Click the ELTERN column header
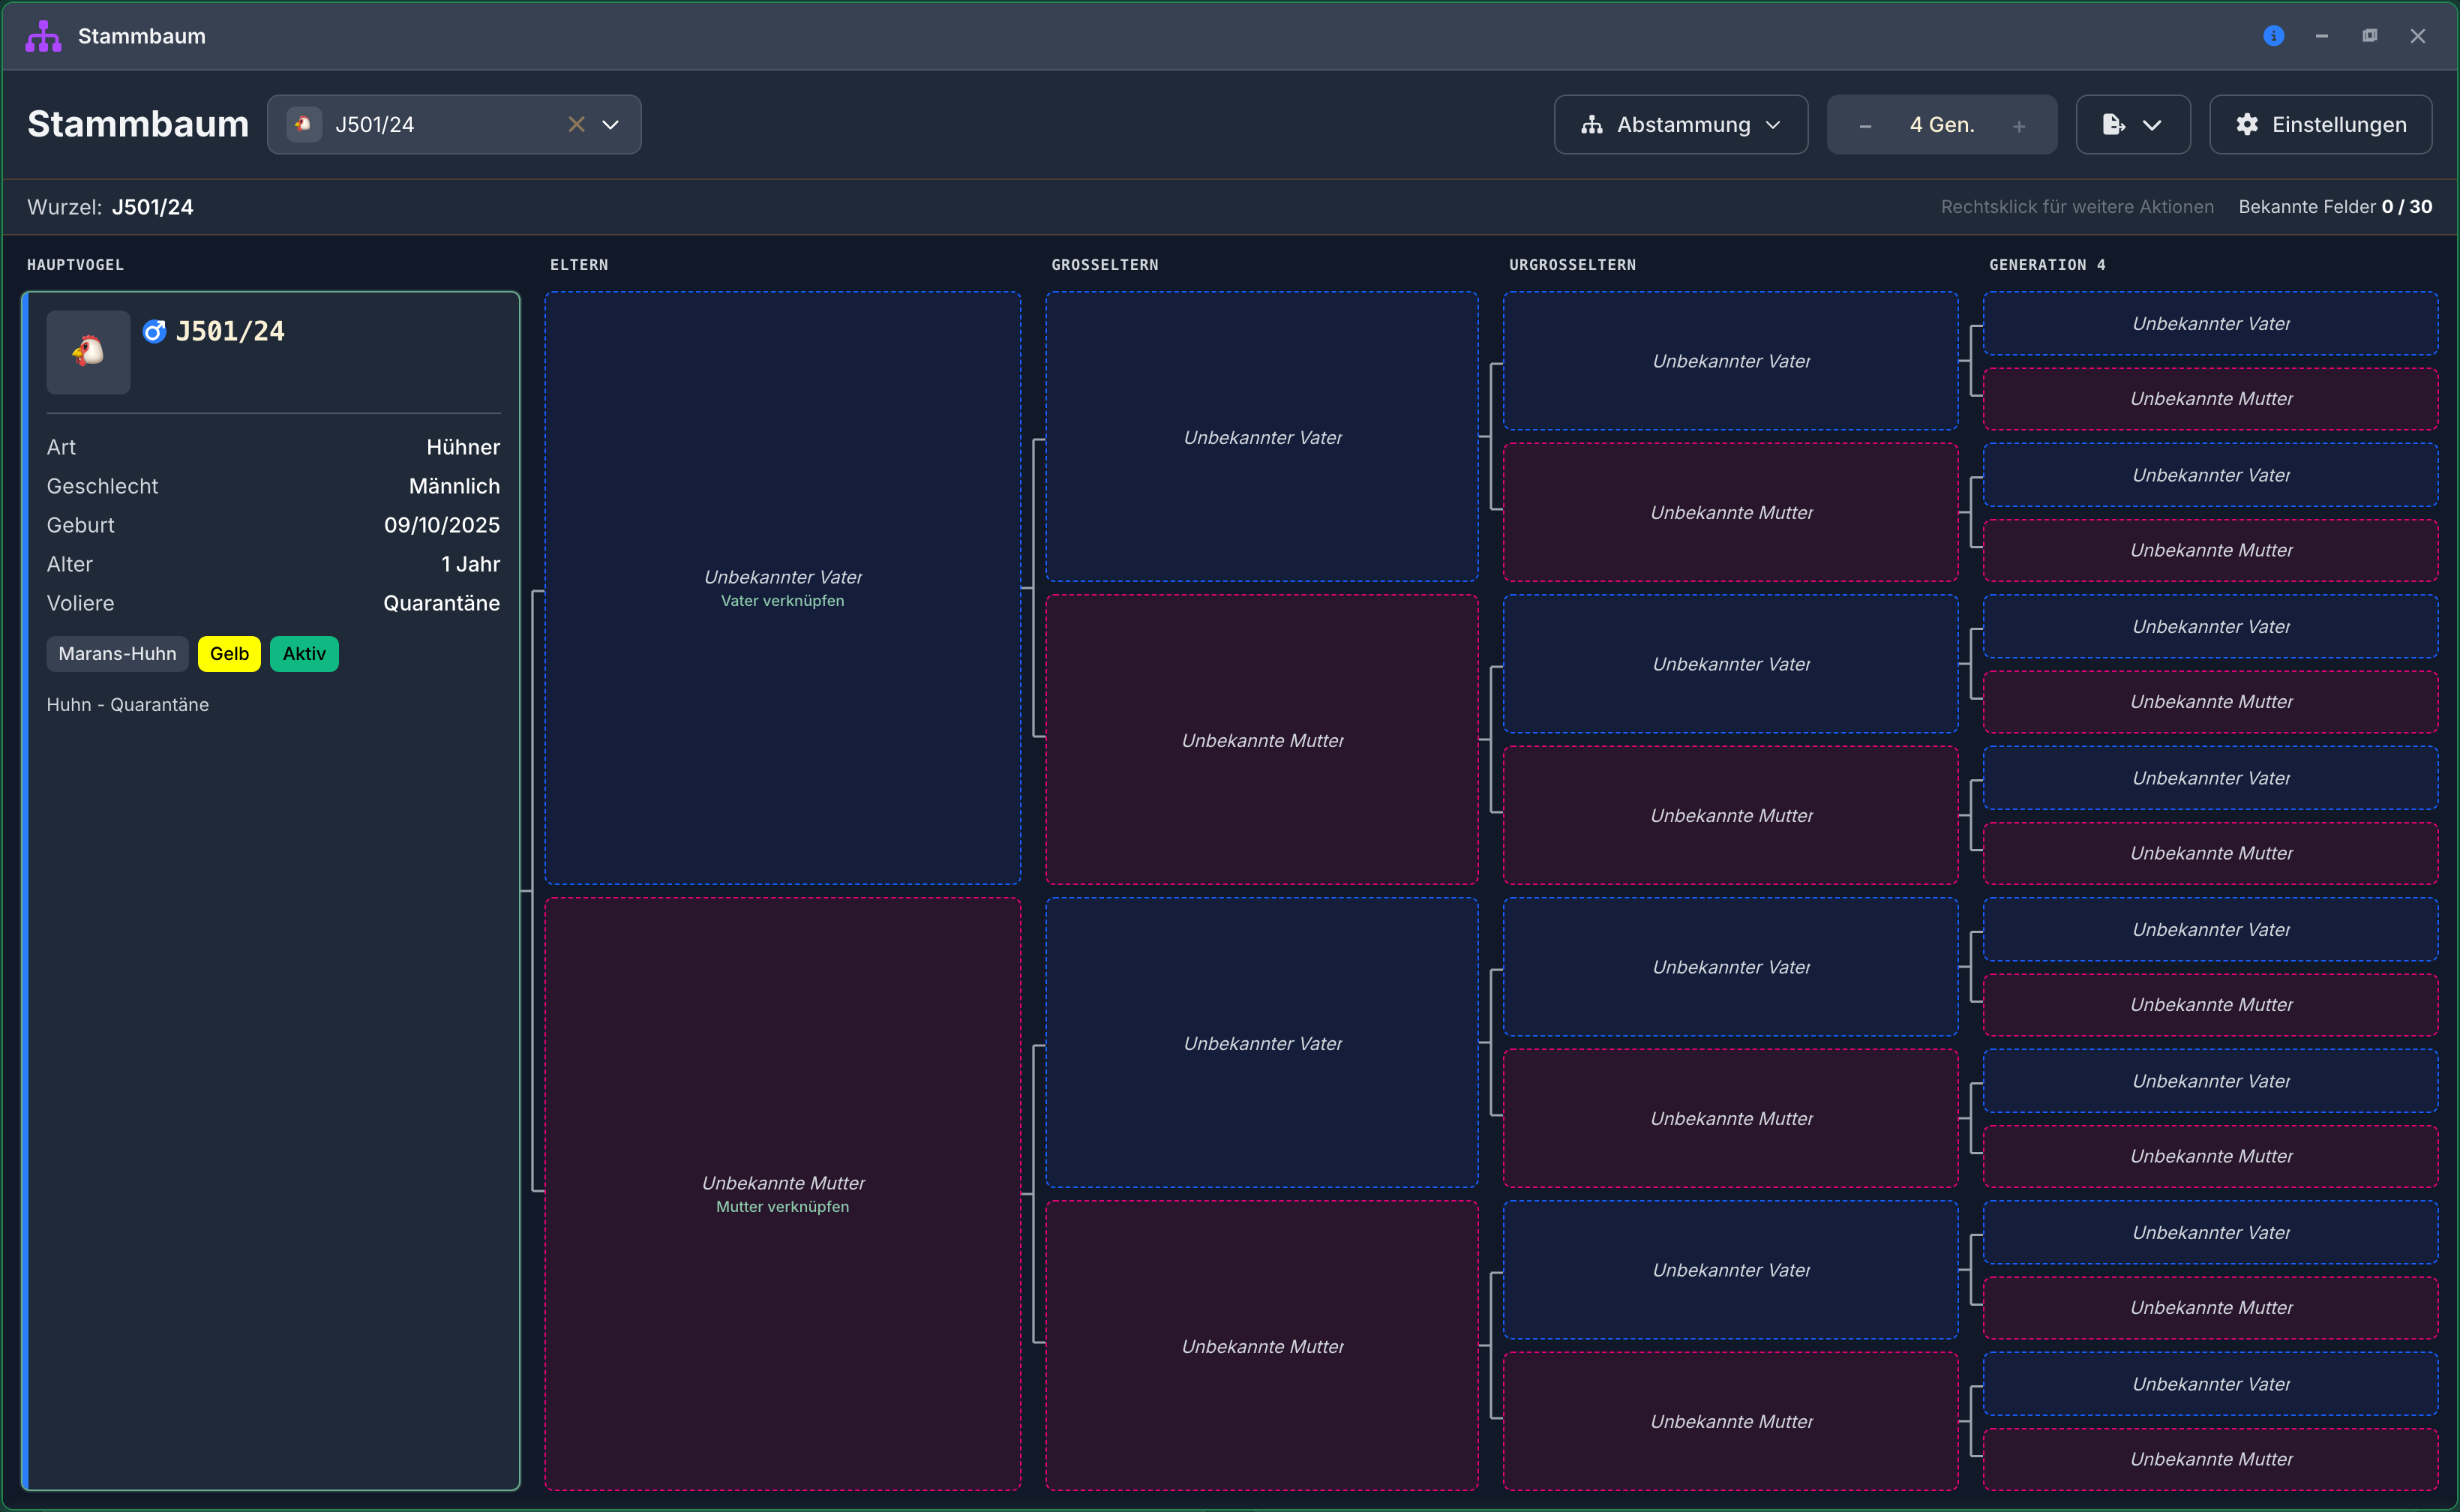The width and height of the screenshot is (2460, 1512). pyautogui.click(x=579, y=265)
